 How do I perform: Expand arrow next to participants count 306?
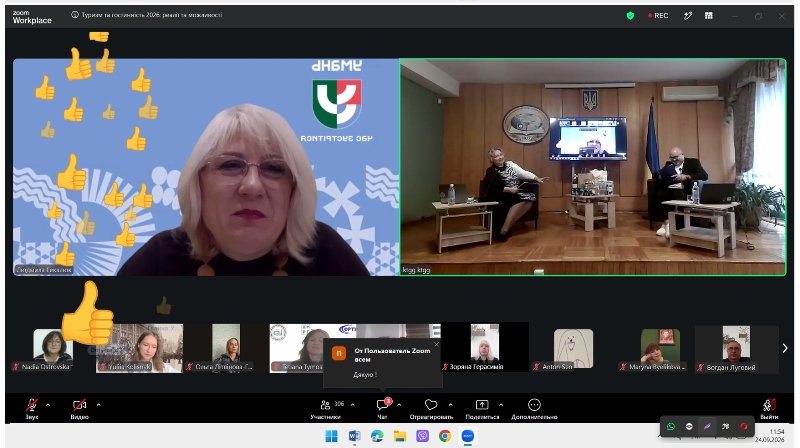pos(353,405)
